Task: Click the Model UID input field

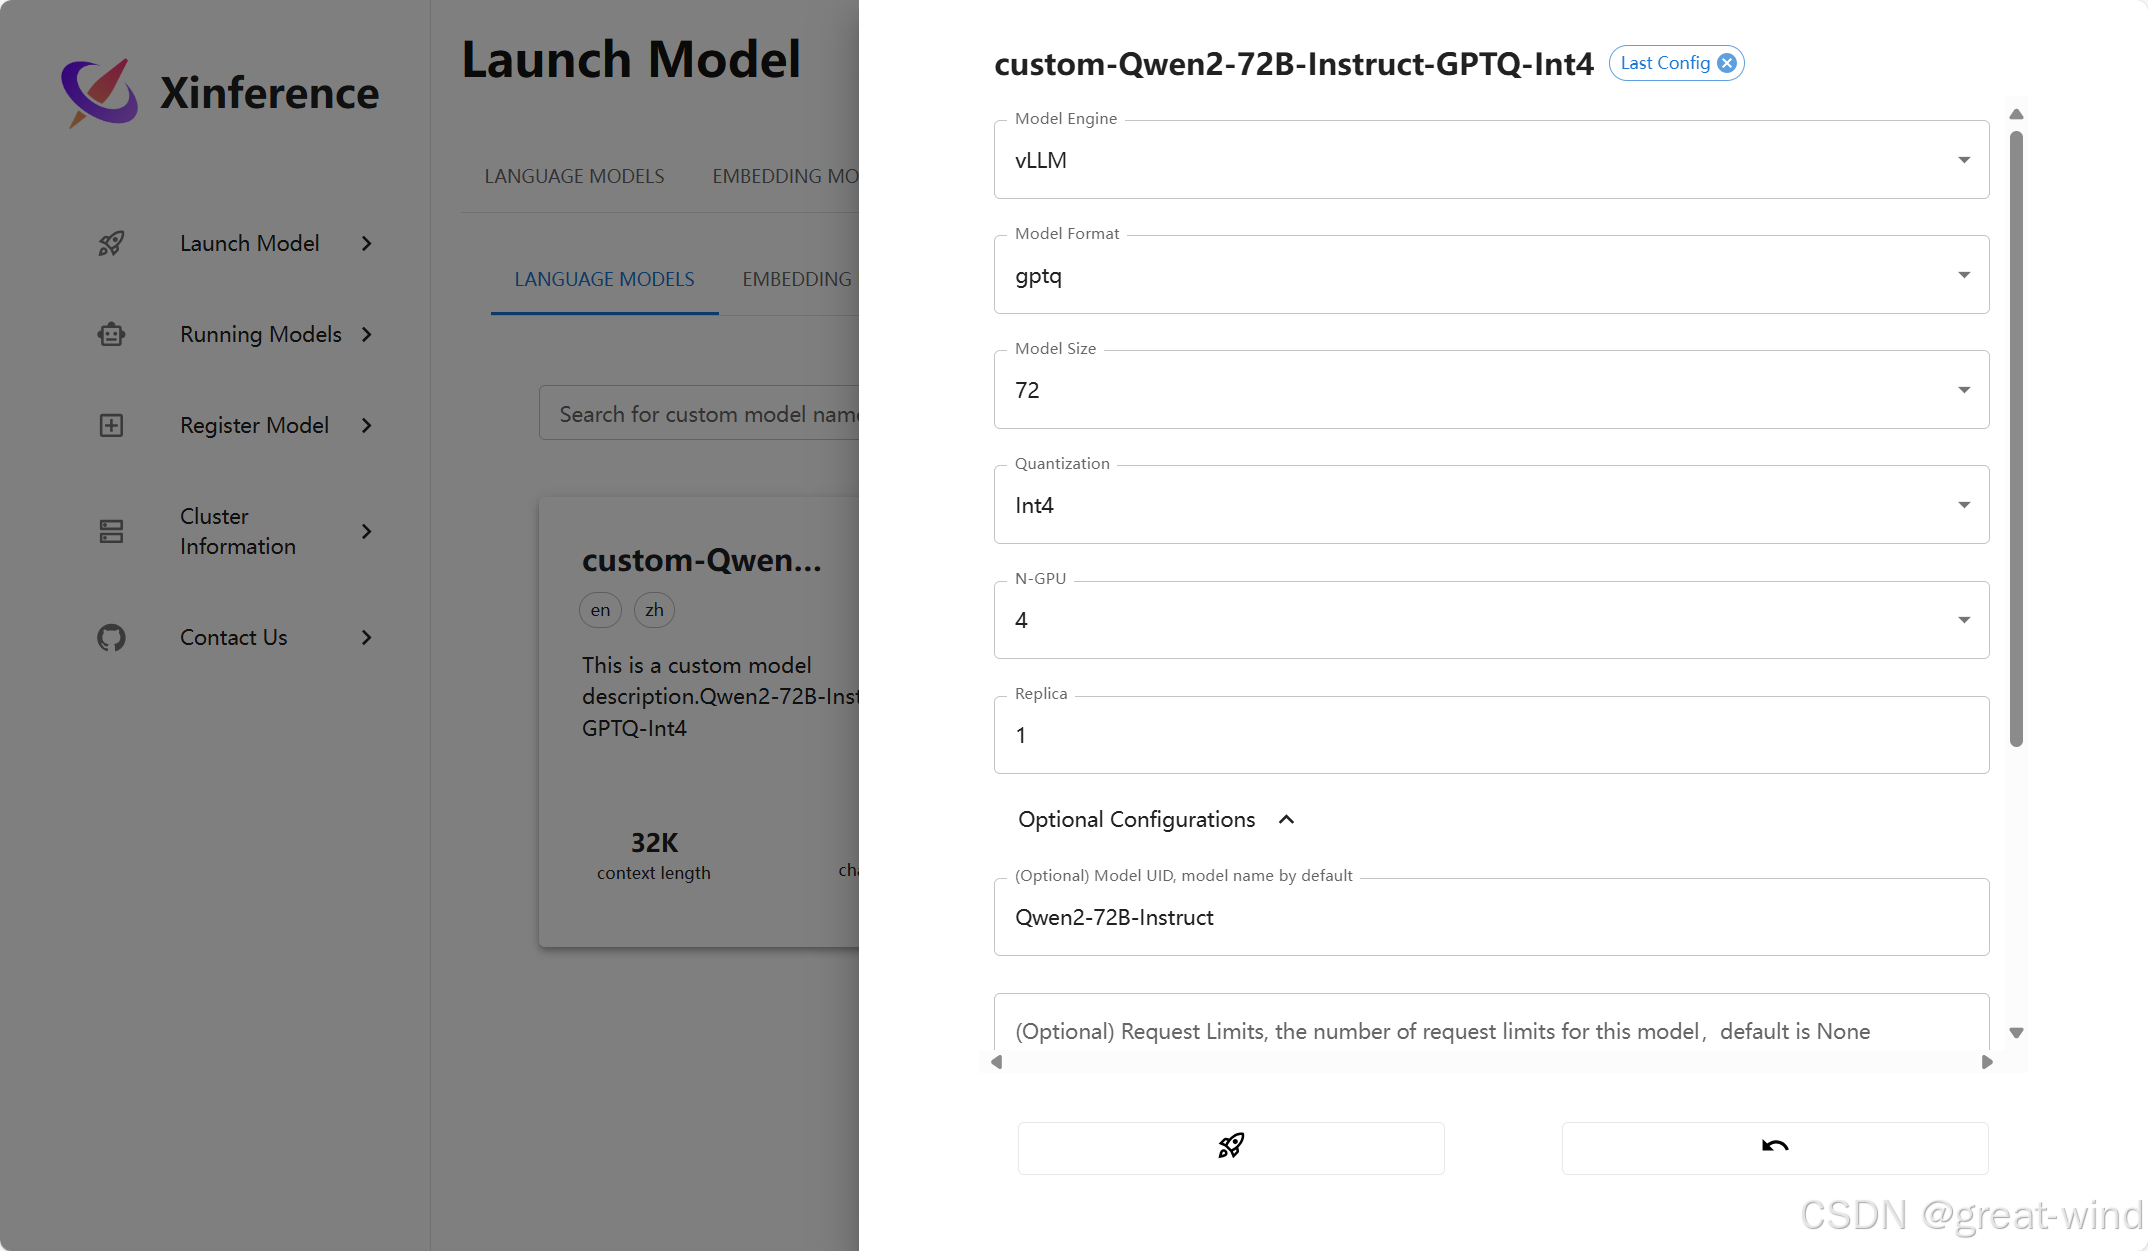Action: [x=1490, y=917]
